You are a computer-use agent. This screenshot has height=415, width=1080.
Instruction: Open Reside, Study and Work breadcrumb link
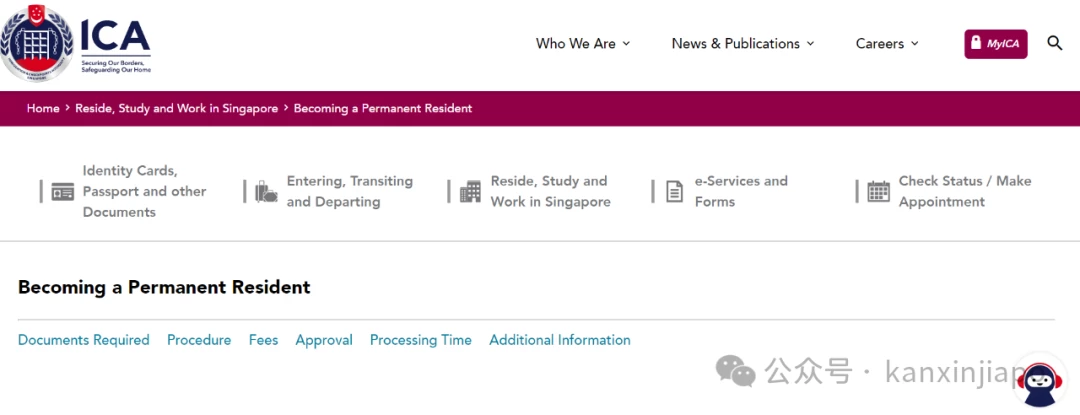coord(176,109)
